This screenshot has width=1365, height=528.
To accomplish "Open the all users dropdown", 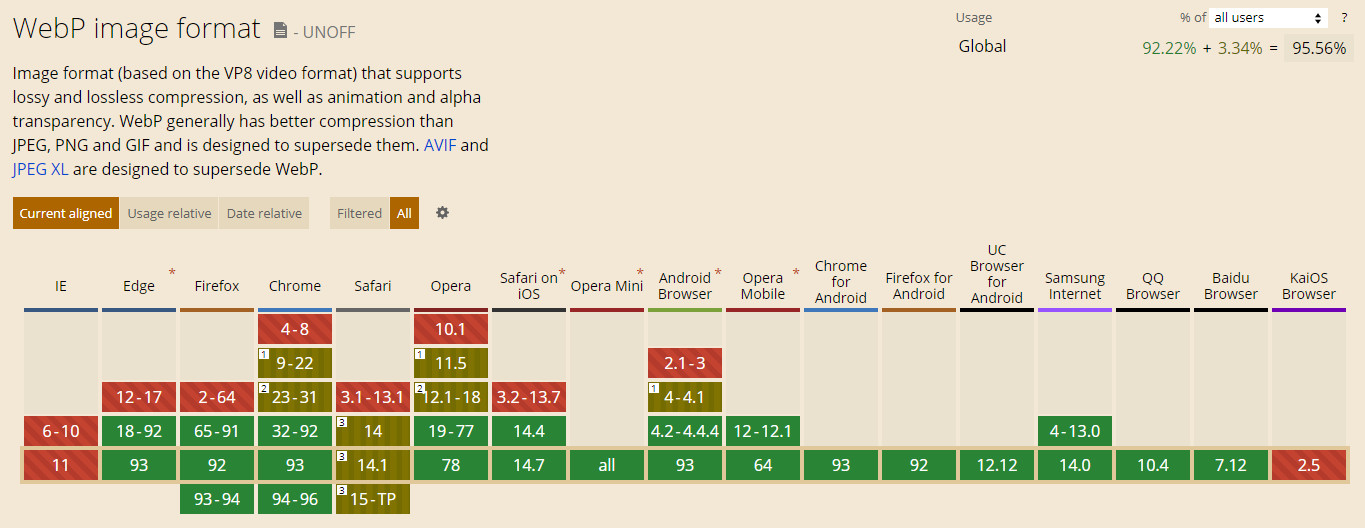I will pos(1268,18).
